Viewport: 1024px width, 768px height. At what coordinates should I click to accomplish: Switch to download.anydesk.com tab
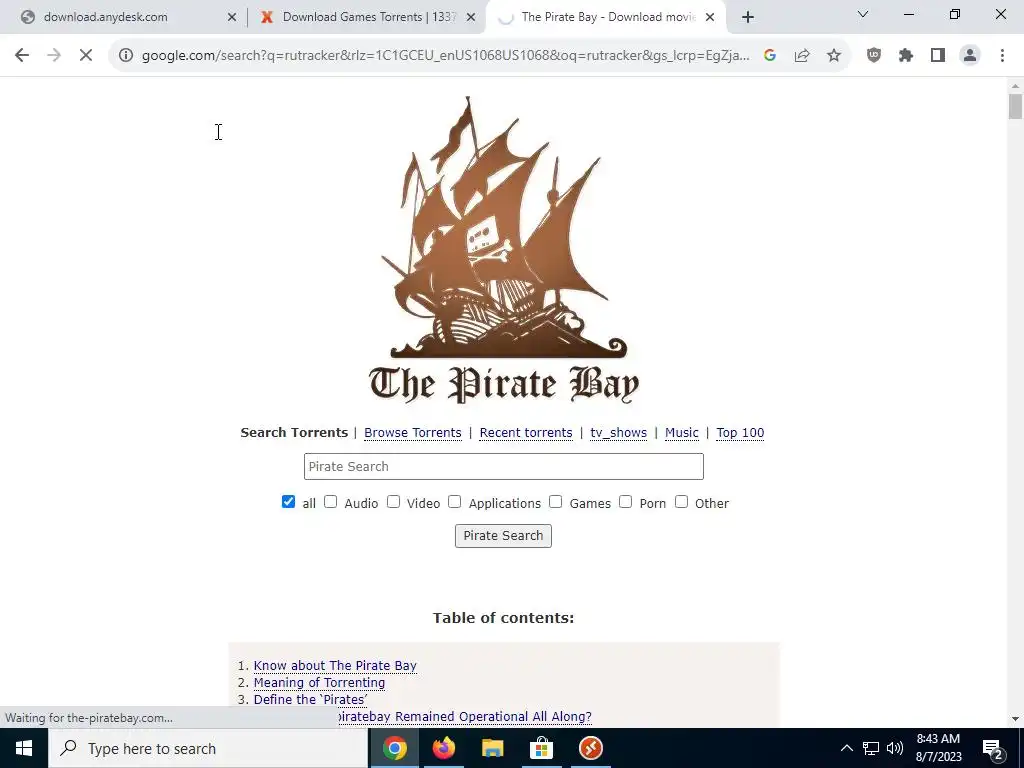pos(124,17)
